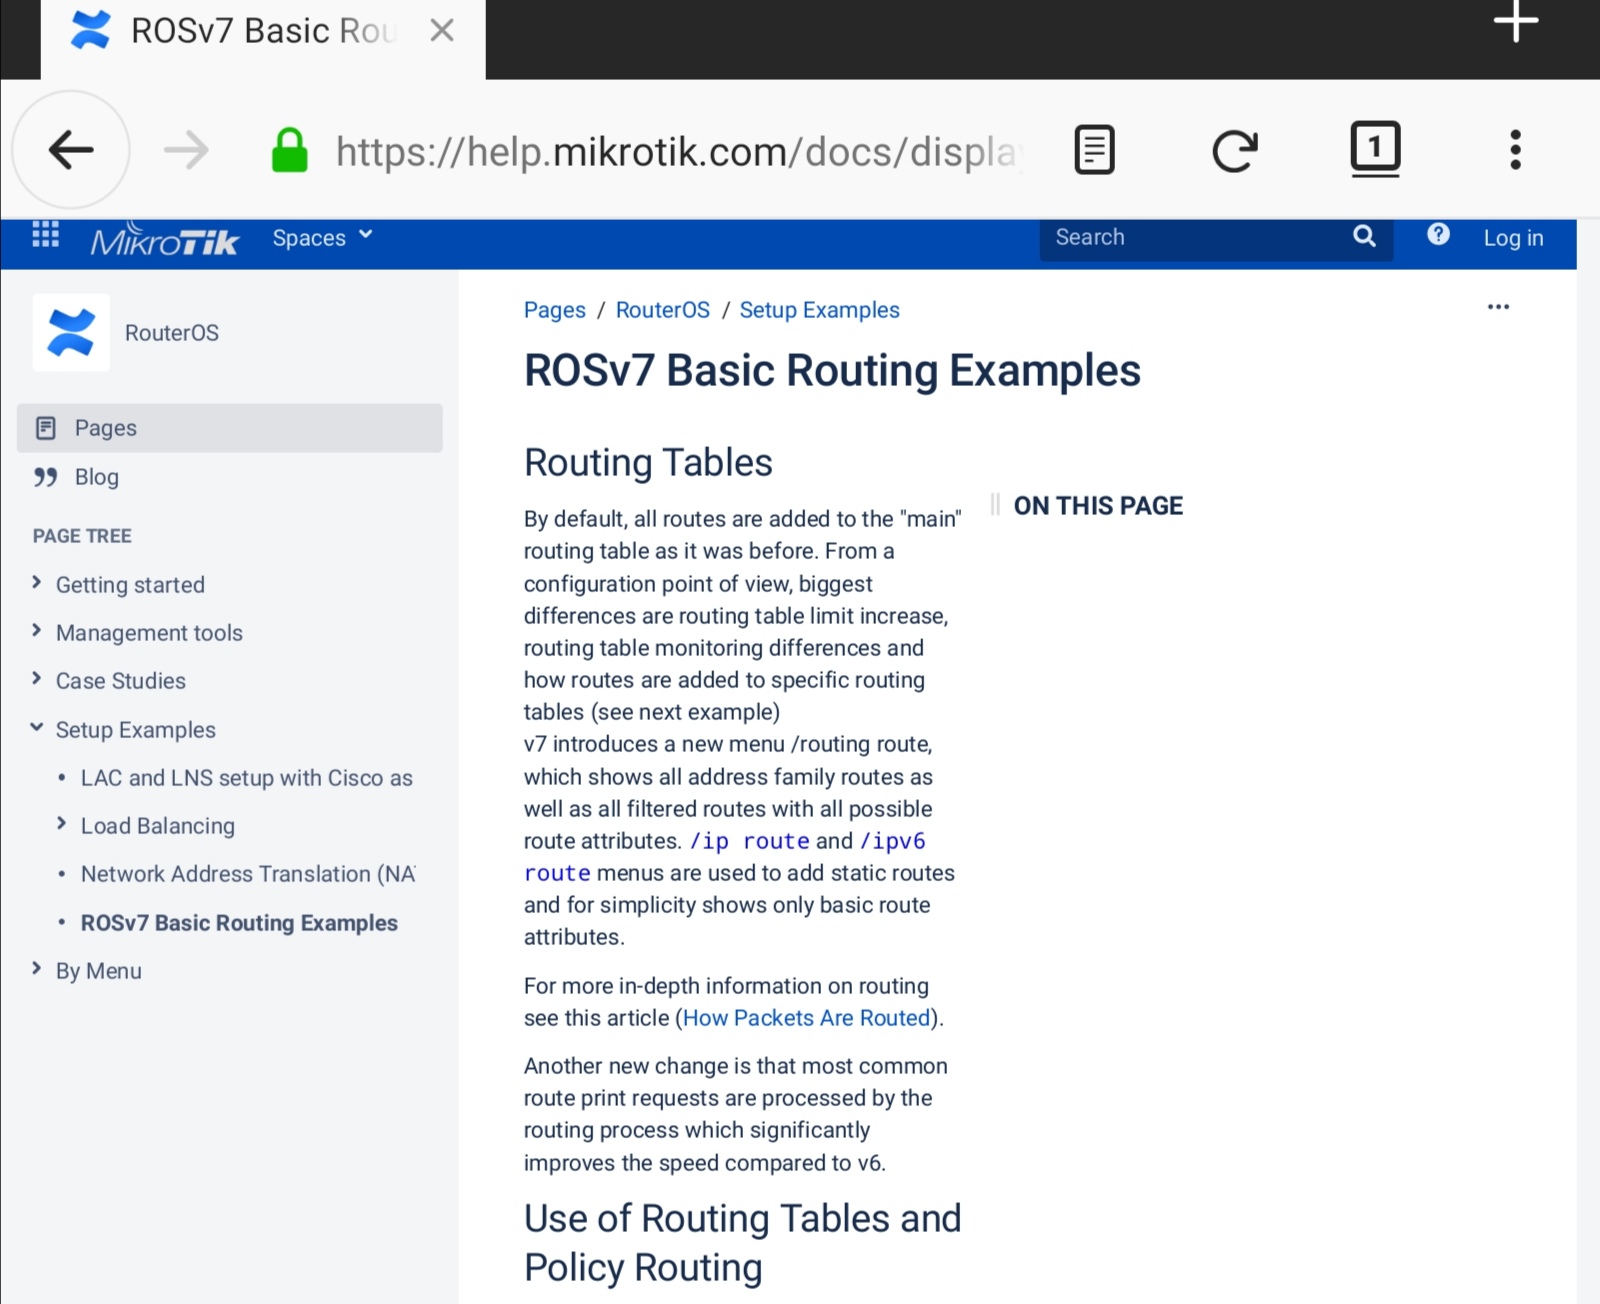Open How Packets Are Routed article link
This screenshot has height=1304, width=1600.
coord(807,1018)
